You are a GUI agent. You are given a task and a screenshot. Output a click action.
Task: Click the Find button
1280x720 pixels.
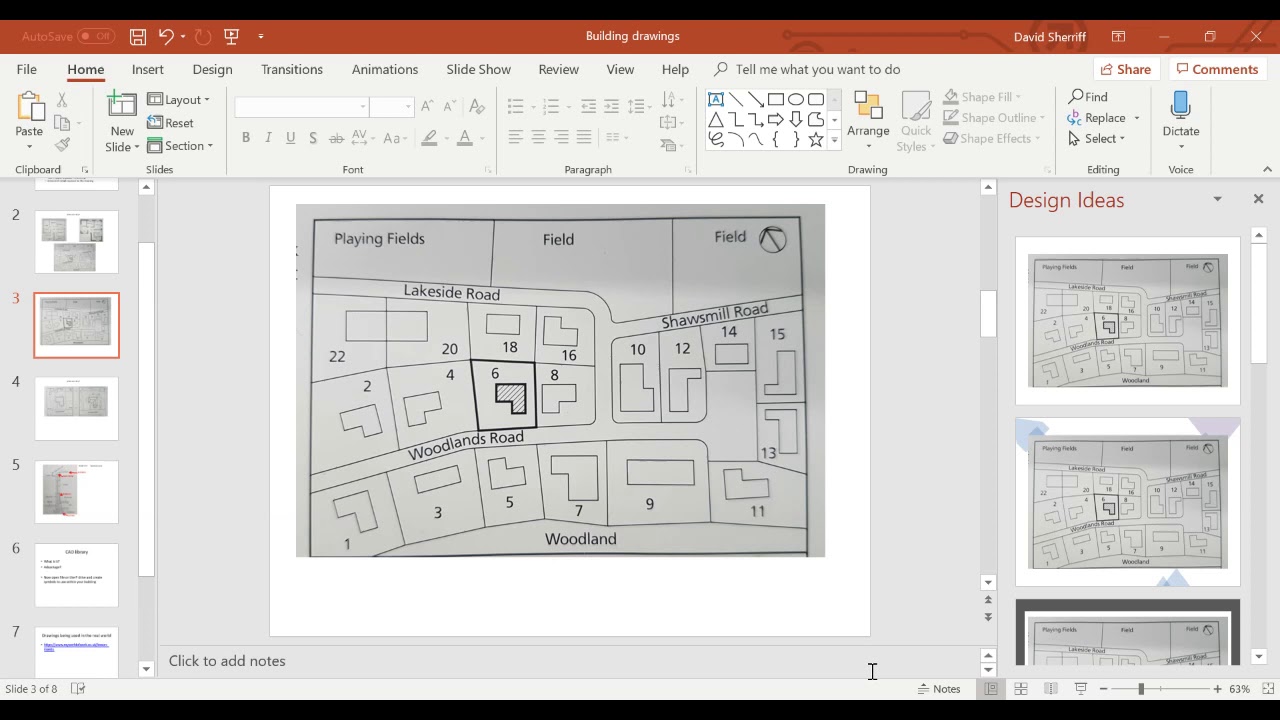[x=1088, y=97]
